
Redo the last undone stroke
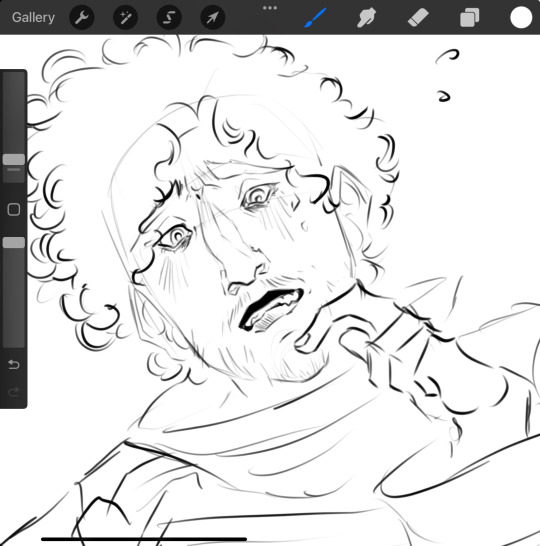pyautogui.click(x=14, y=392)
